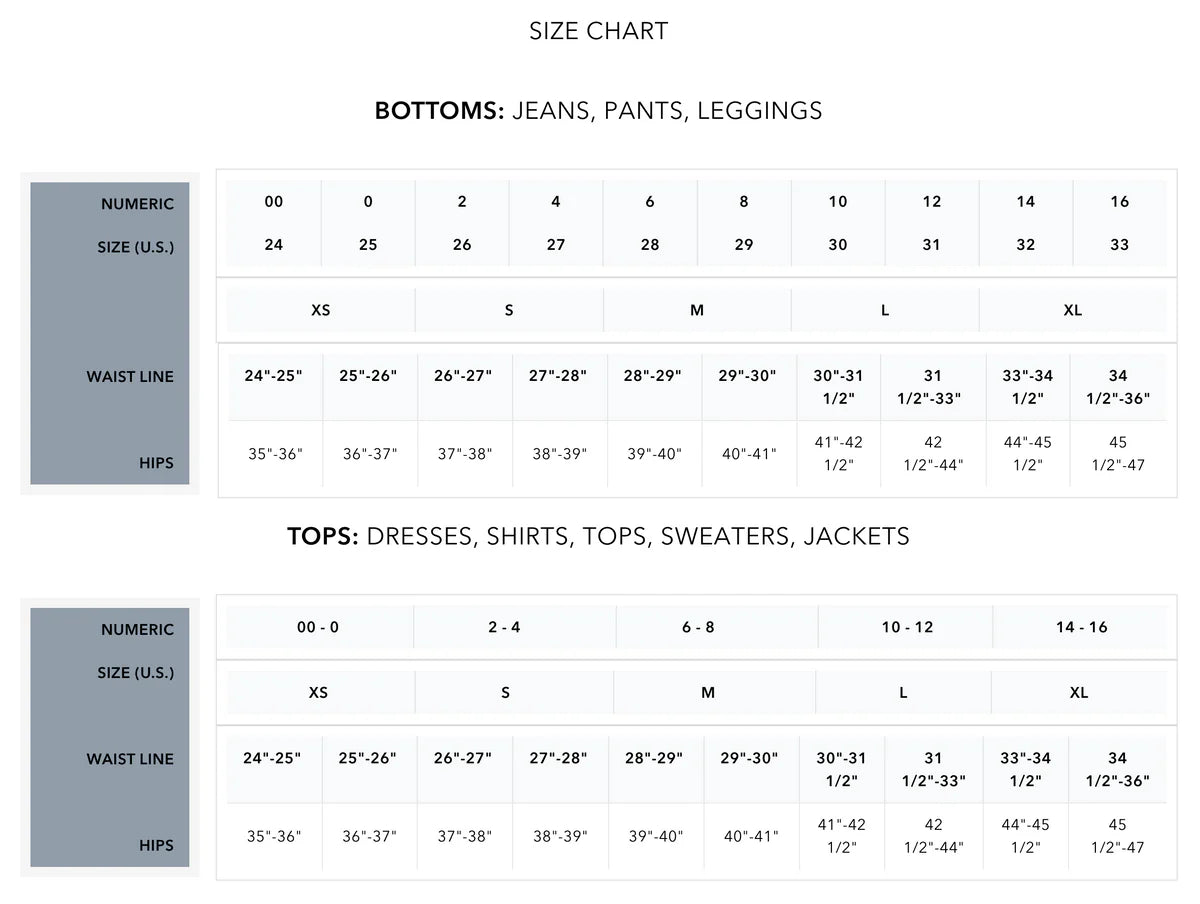Image resolution: width=1200 pixels, height=904 pixels.
Task: Choose U.S. size 28 in Bottoms table
Action: [650, 245]
